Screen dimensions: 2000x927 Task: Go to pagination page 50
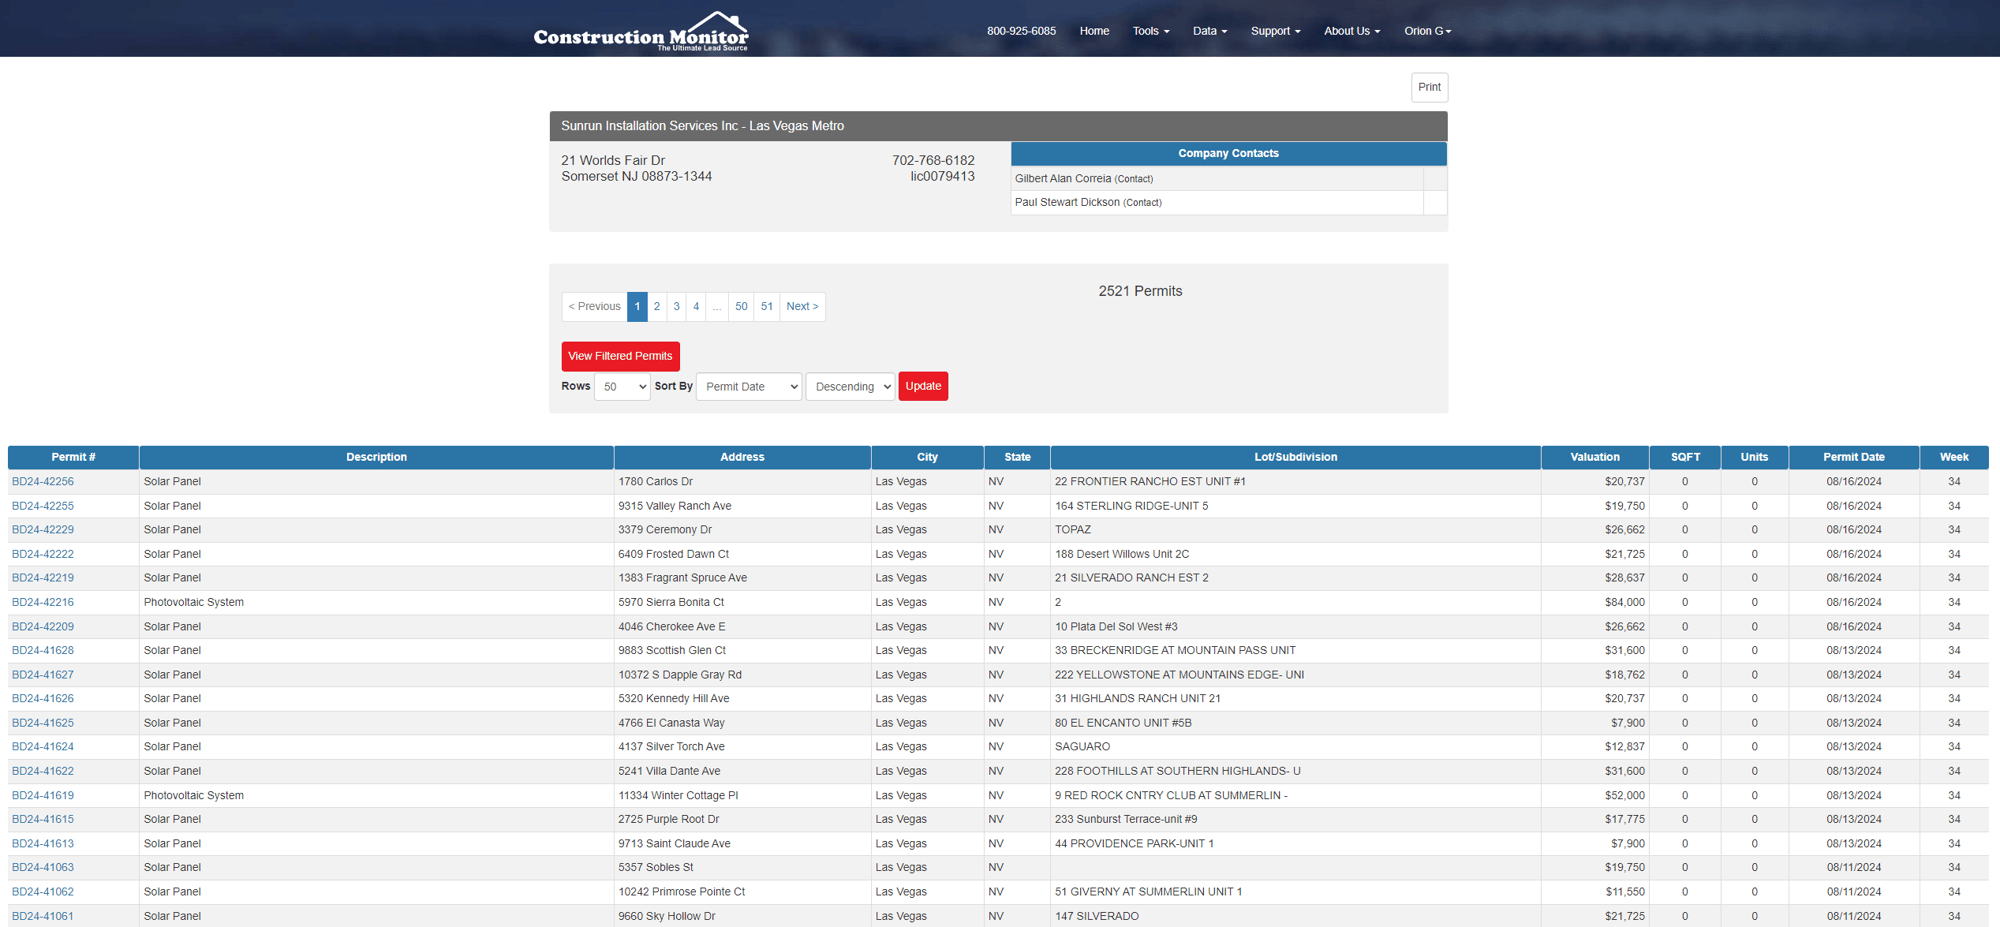click(x=741, y=307)
